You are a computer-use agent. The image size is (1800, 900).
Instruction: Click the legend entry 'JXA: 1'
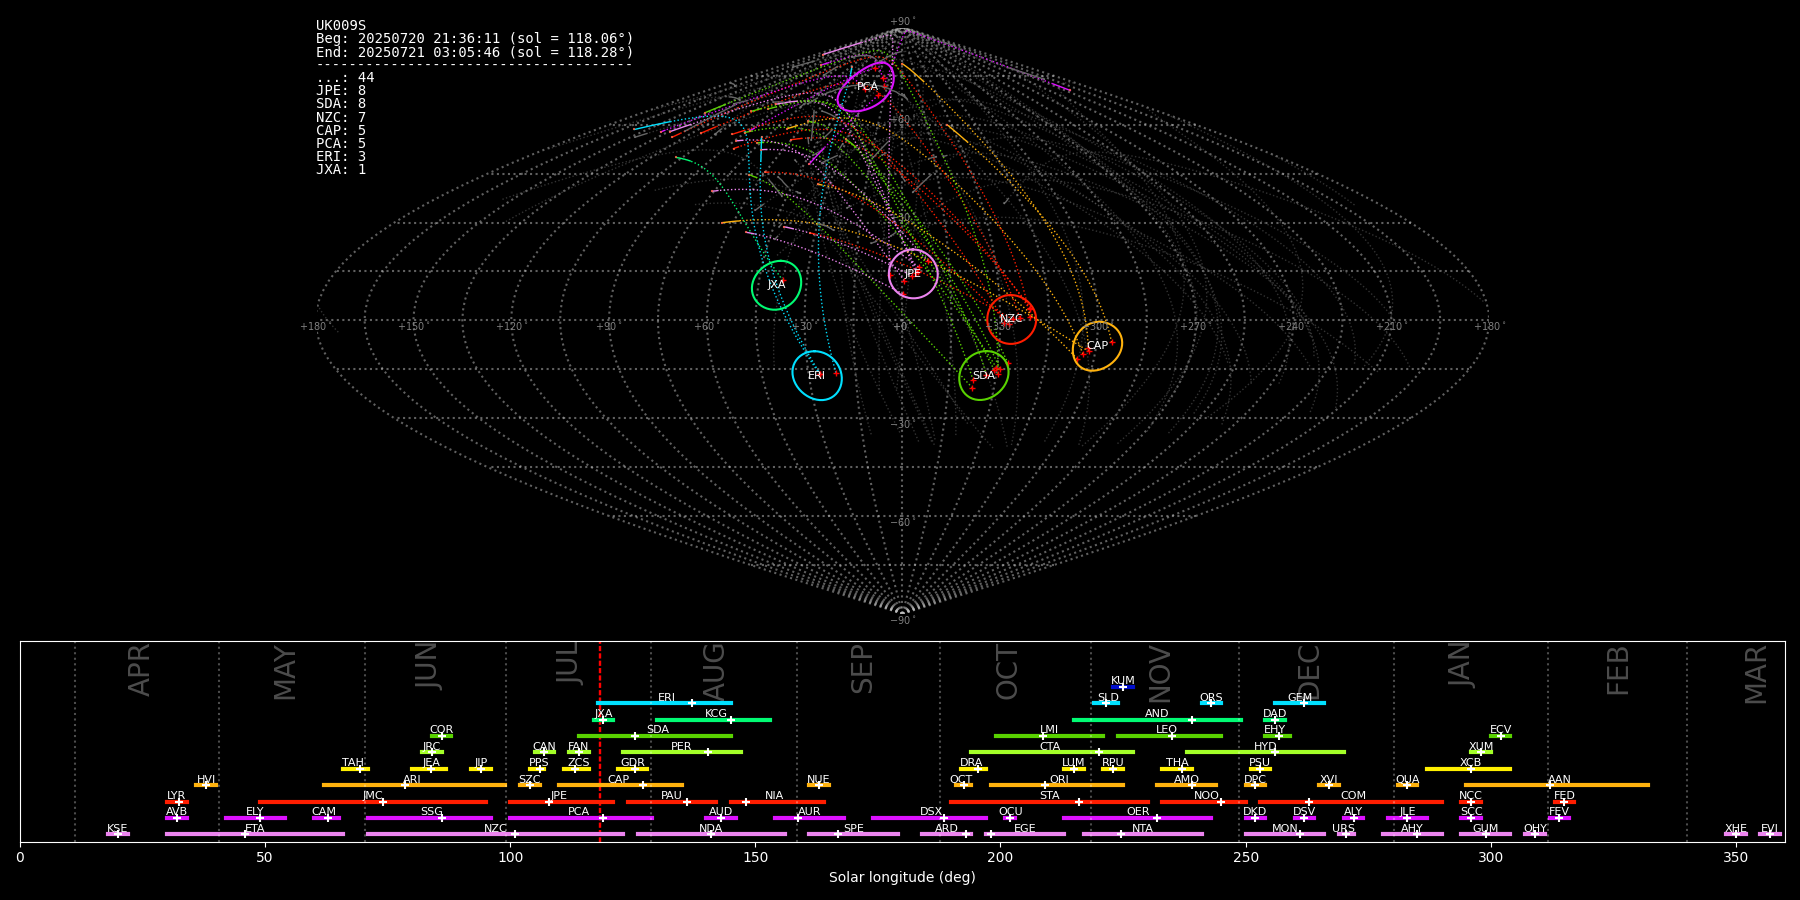point(341,170)
